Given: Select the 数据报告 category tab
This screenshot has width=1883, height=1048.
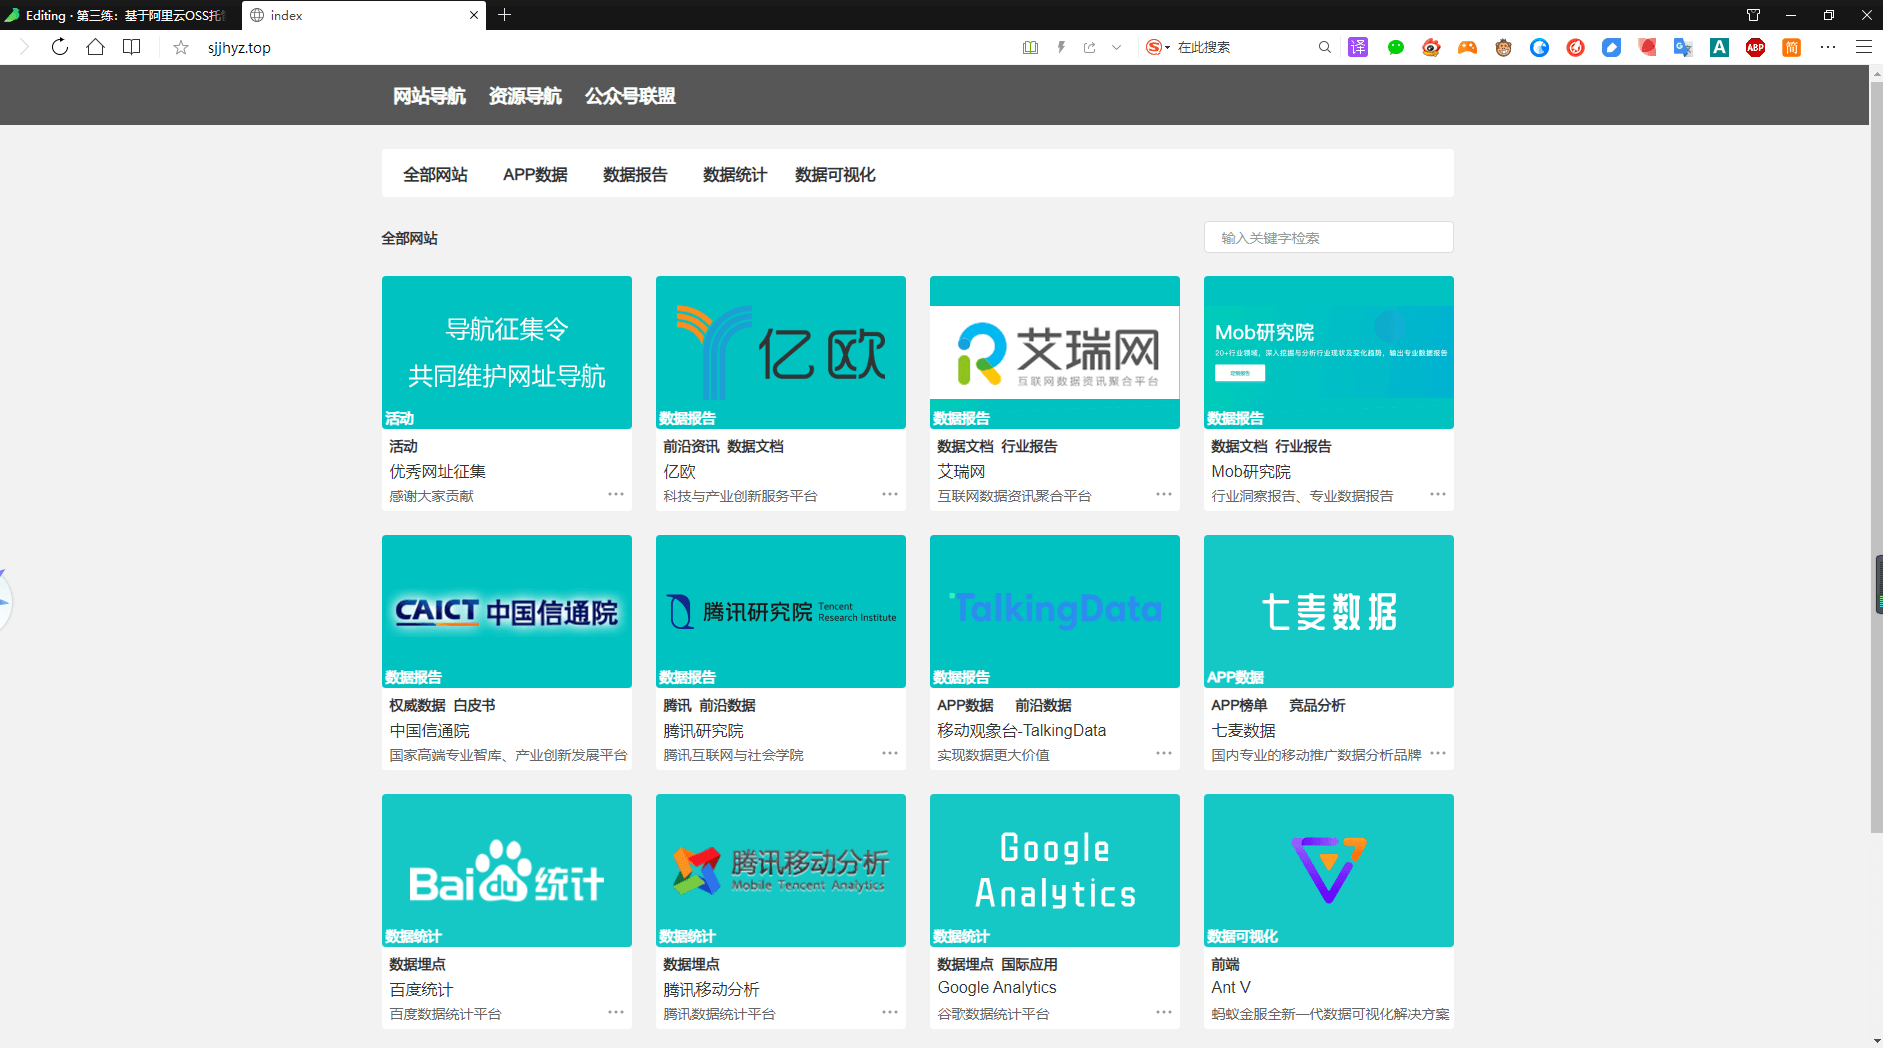Looking at the screenshot, I should tap(635, 175).
